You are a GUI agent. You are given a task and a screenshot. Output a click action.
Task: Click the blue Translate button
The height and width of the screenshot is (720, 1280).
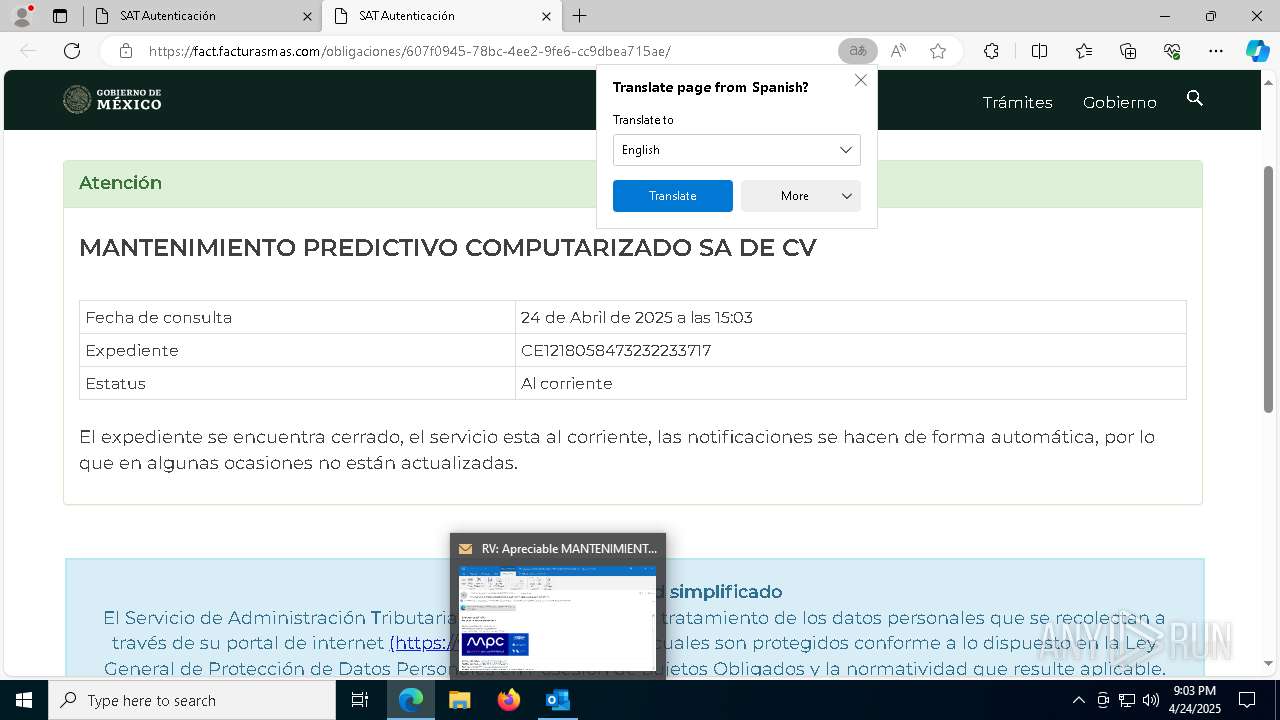click(673, 196)
